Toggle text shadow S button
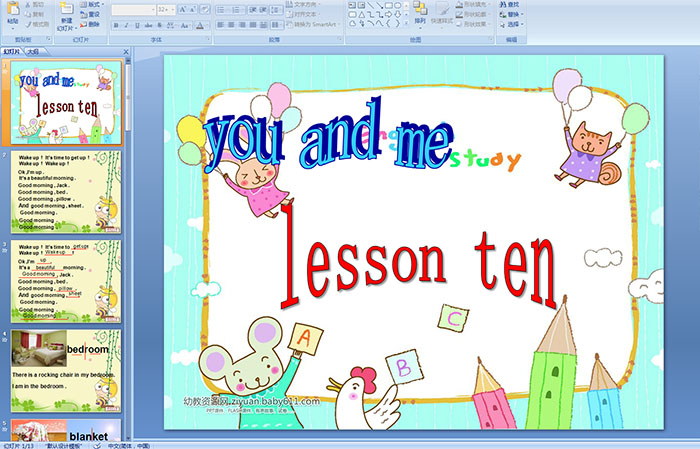 (159, 25)
